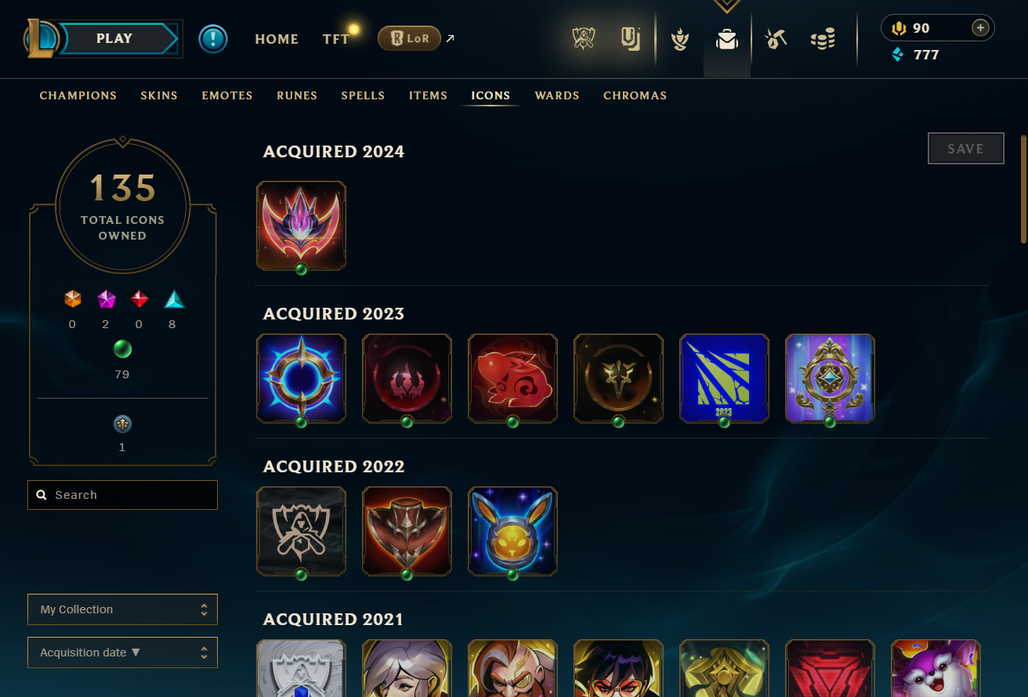
Task: Switch to the Wards tab
Action: pyautogui.click(x=557, y=96)
